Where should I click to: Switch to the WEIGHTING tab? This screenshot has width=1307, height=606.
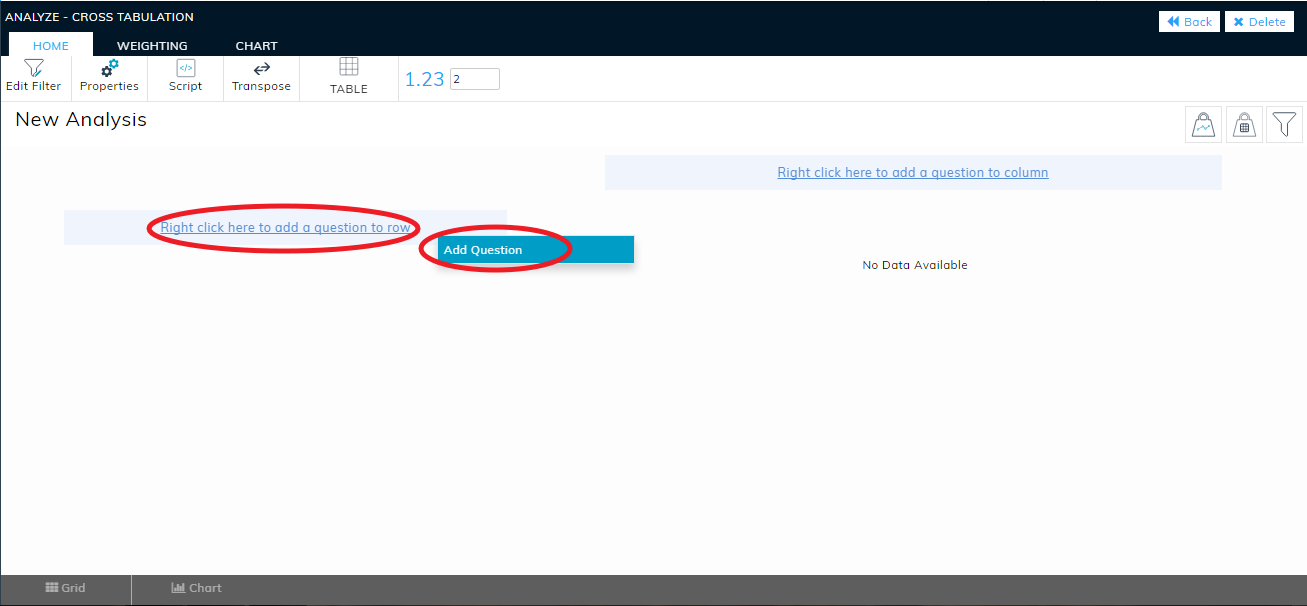coord(152,45)
